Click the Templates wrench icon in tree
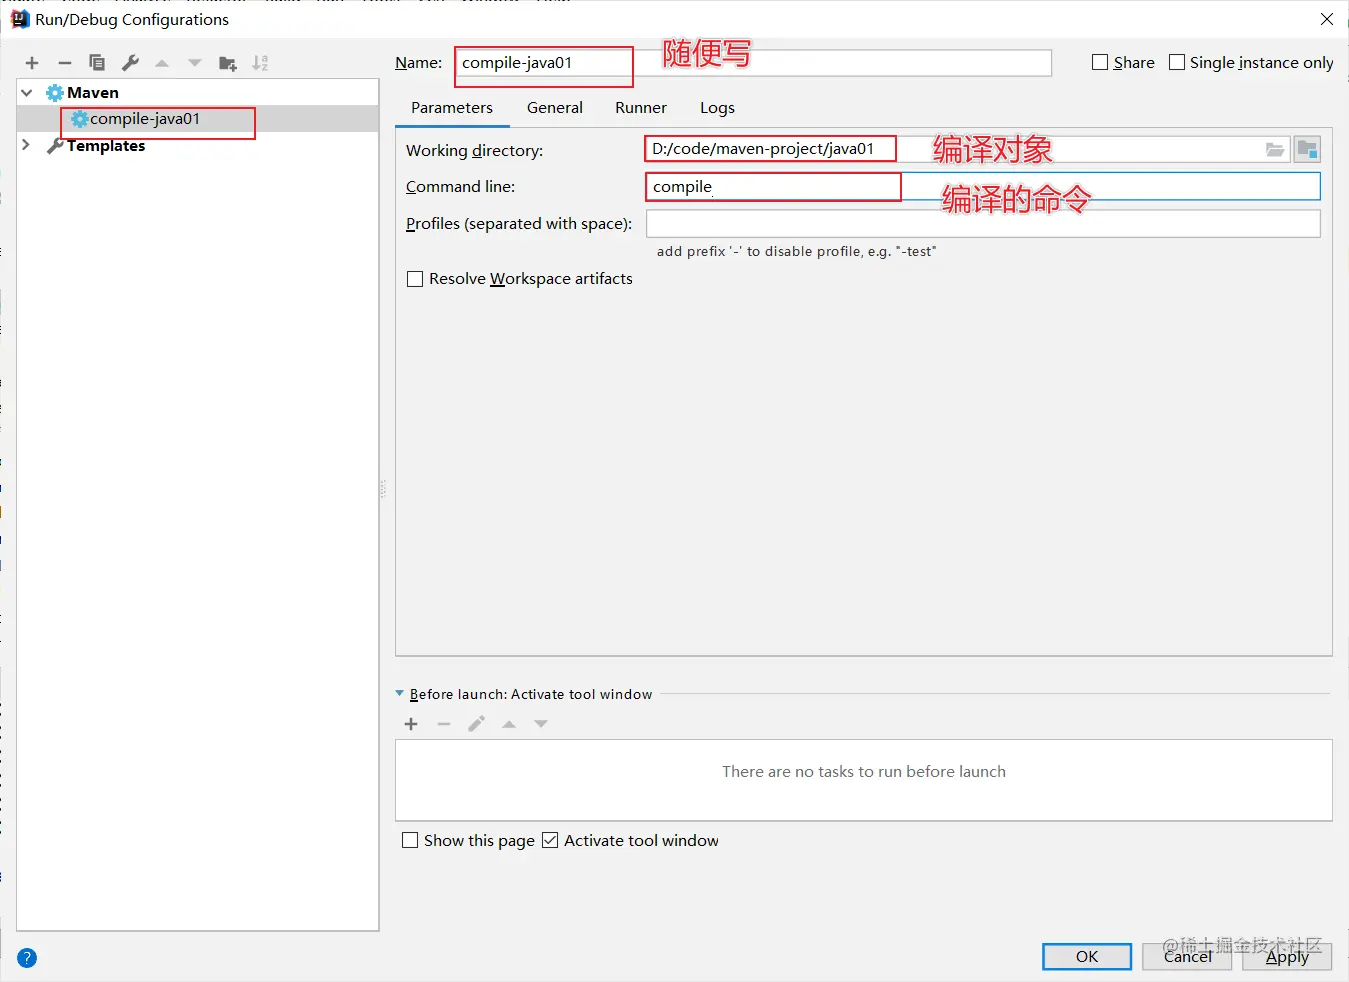The image size is (1349, 982). (x=55, y=146)
